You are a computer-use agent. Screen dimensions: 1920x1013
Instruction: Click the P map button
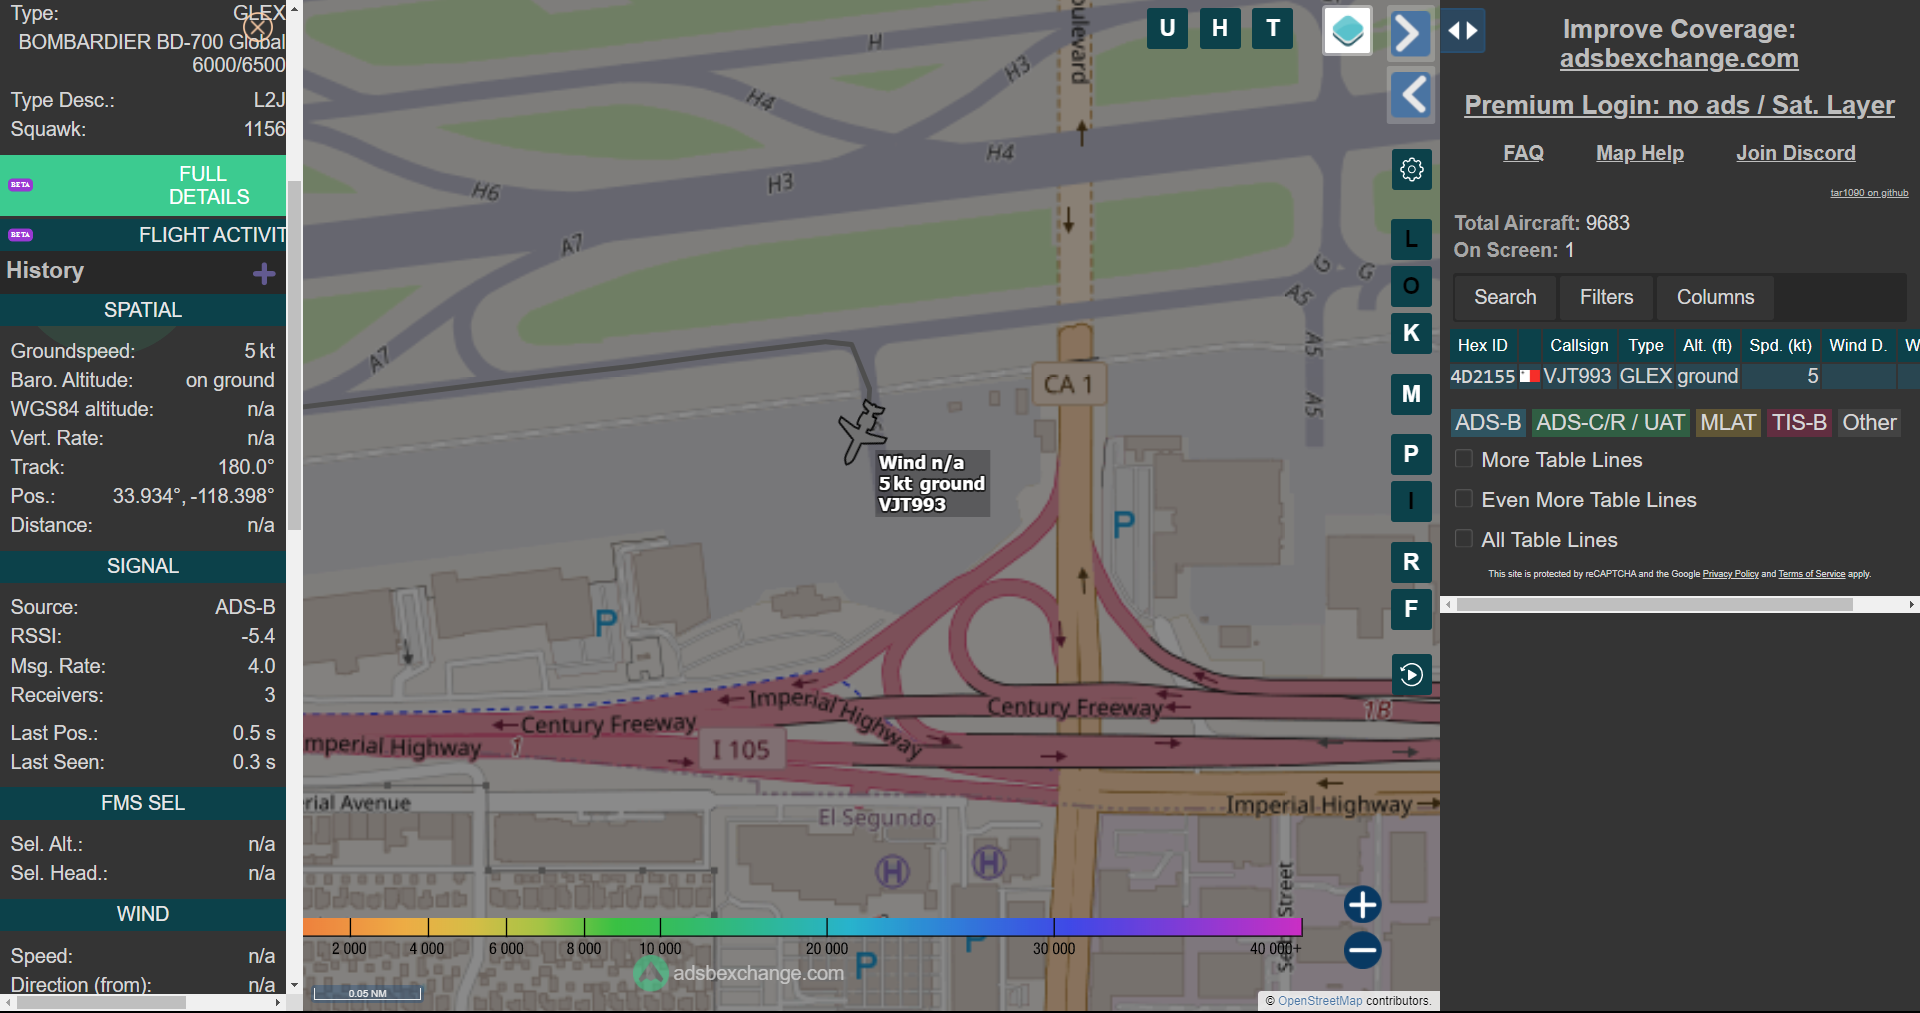point(1411,454)
